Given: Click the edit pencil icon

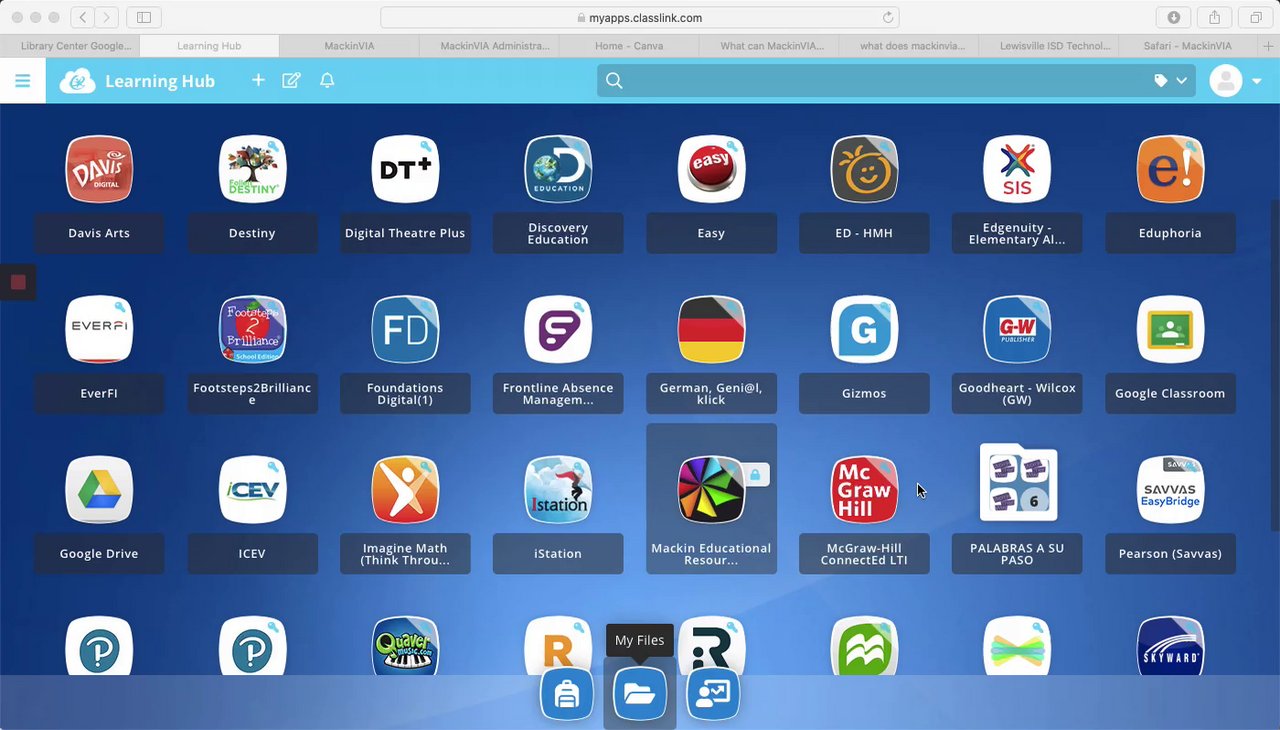Looking at the screenshot, I should click(x=291, y=80).
